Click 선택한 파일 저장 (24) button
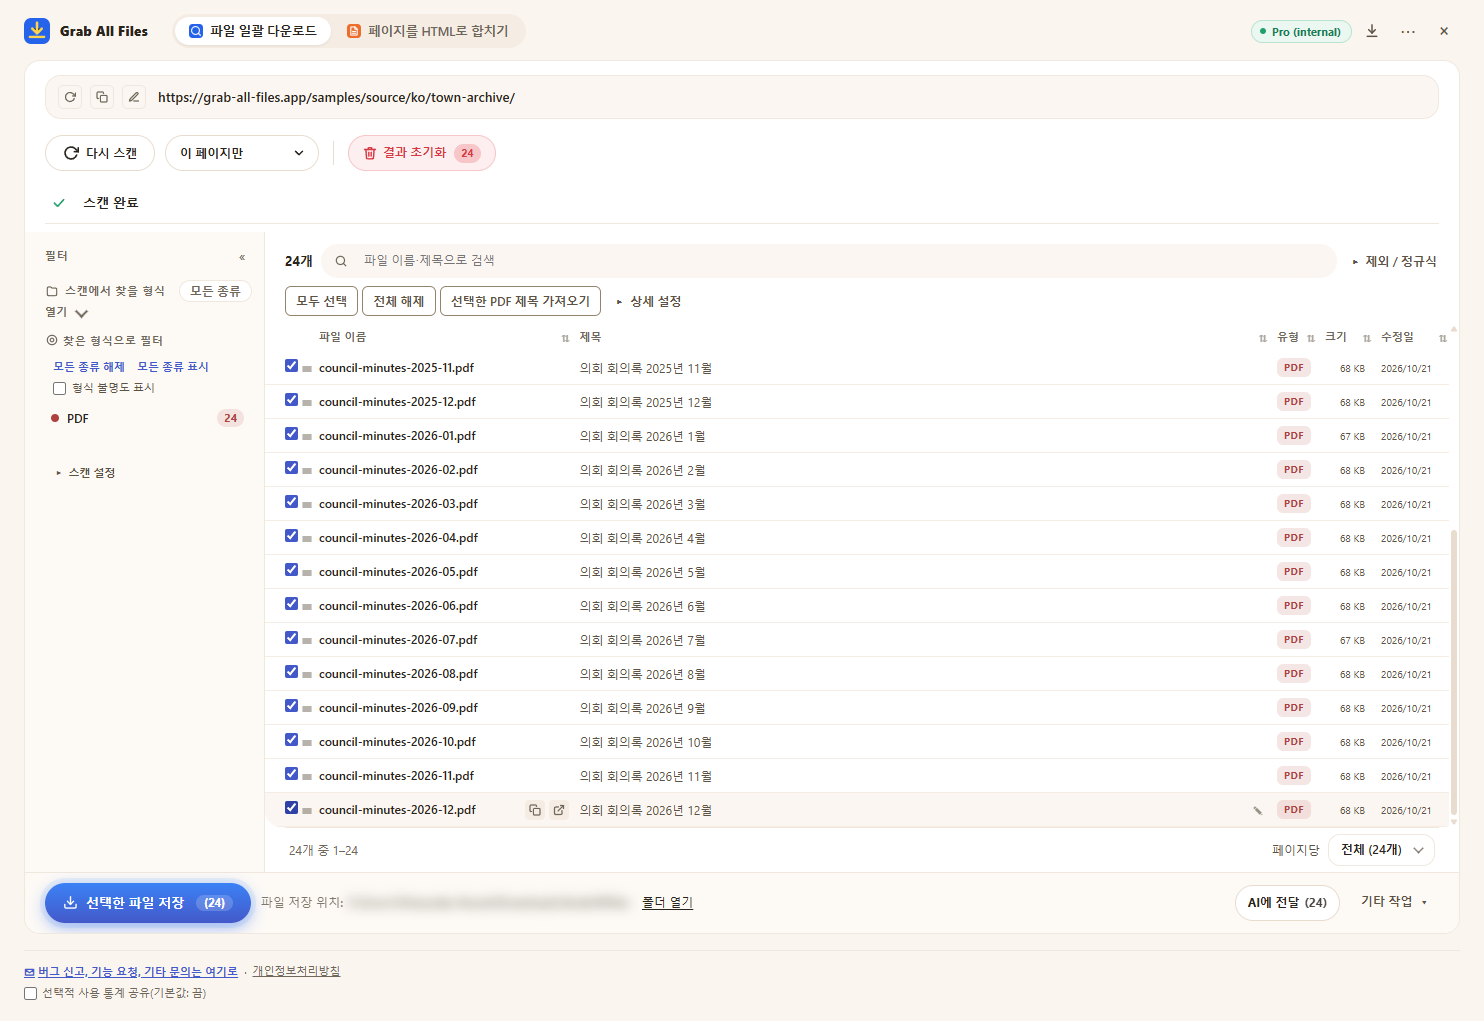The height and width of the screenshot is (1021, 1484). pyautogui.click(x=148, y=903)
